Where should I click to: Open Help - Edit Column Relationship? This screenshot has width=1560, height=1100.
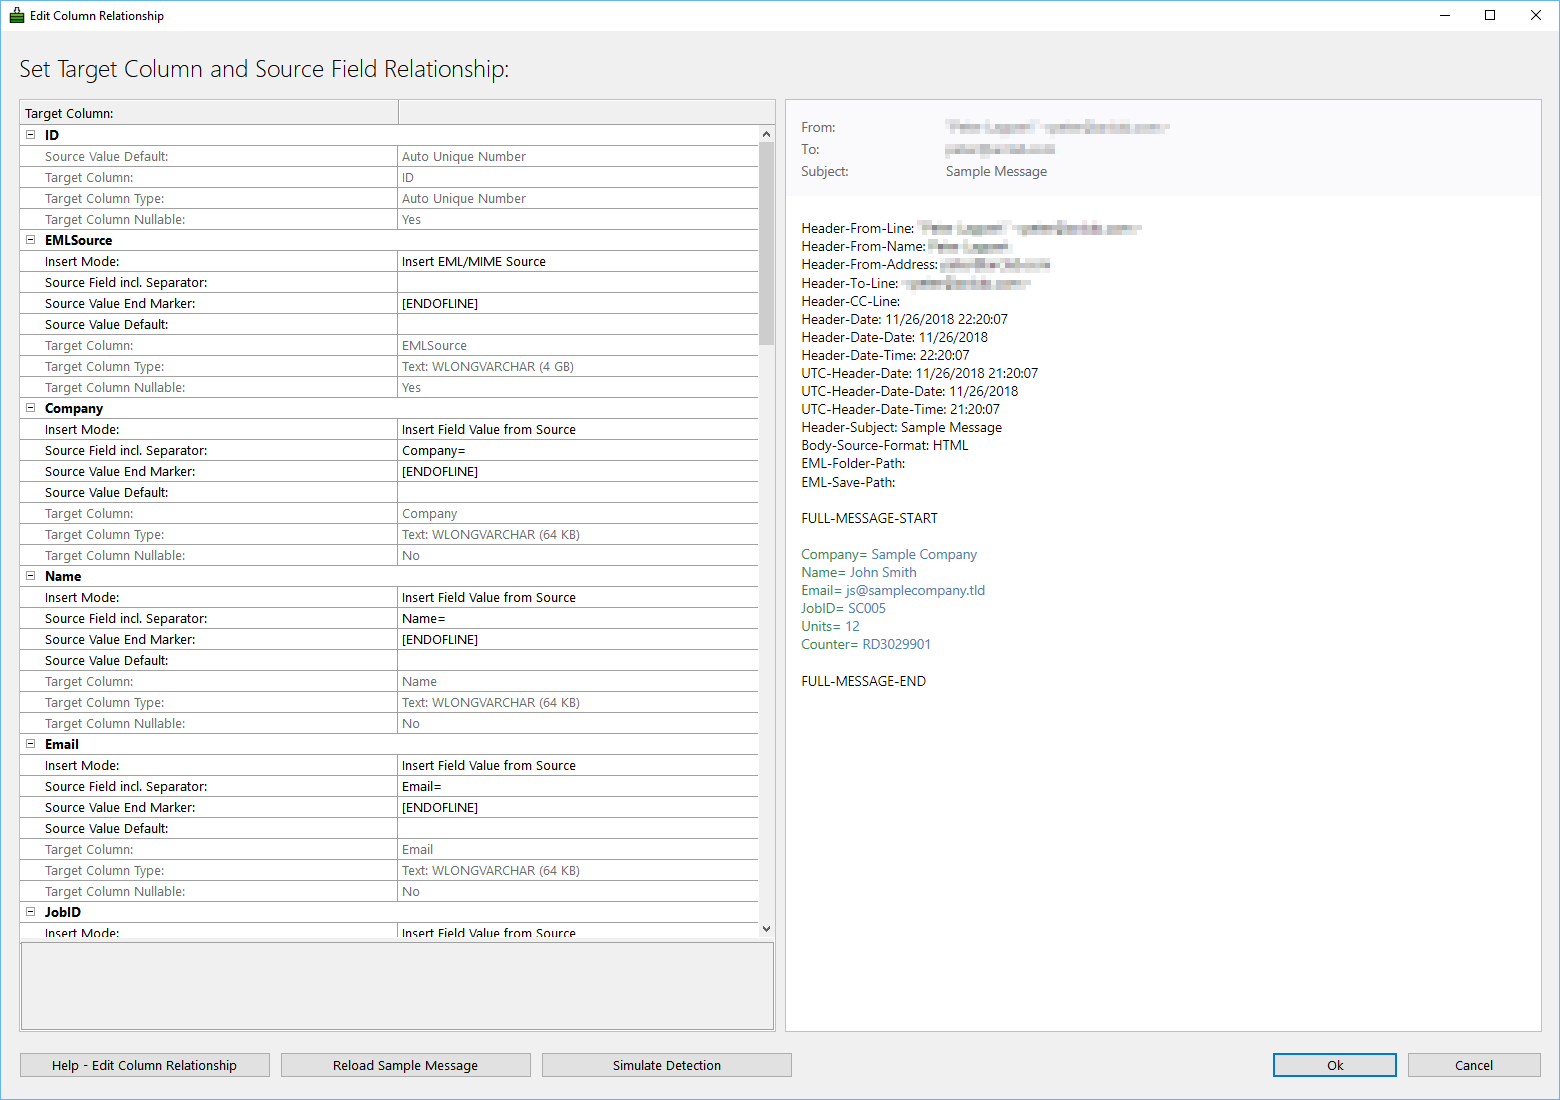(145, 1065)
